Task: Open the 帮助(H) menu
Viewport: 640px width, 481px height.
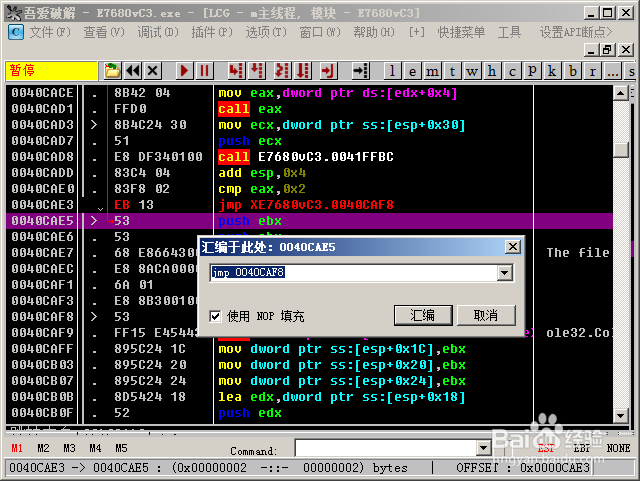Action: [374, 32]
